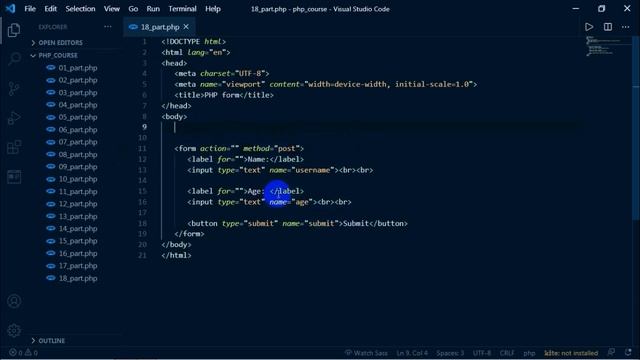Open the Accounts menu icon
Viewport: 640px width, 360px height.
[14, 301]
